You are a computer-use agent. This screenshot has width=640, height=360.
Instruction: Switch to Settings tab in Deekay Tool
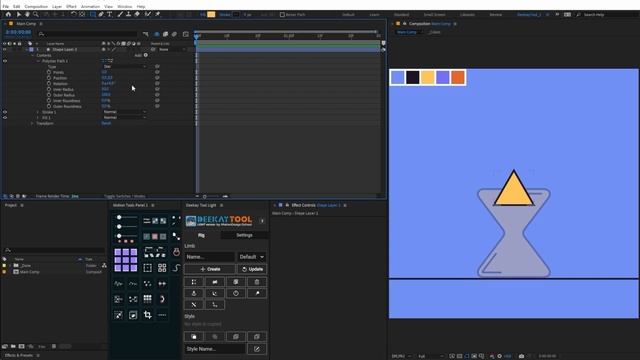click(x=244, y=235)
